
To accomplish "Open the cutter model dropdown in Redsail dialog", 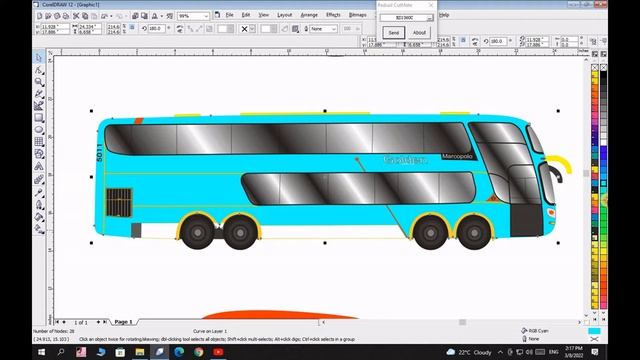I will [x=429, y=18].
